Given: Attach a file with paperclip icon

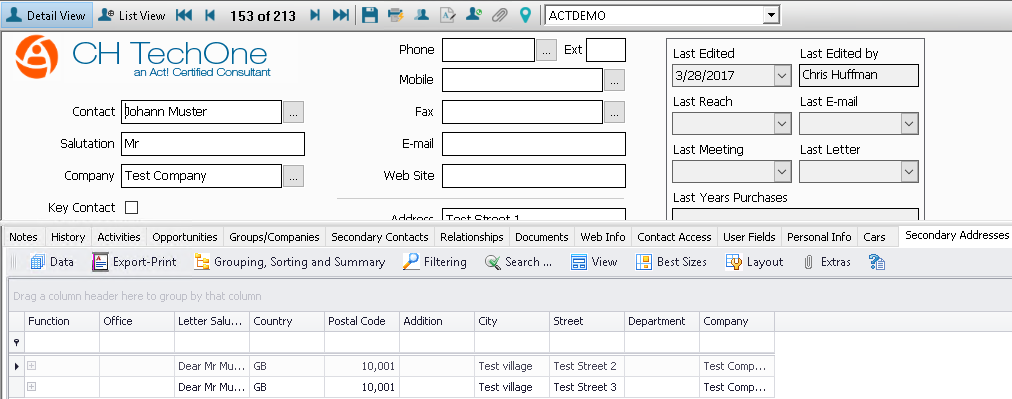Looking at the screenshot, I should point(500,15).
